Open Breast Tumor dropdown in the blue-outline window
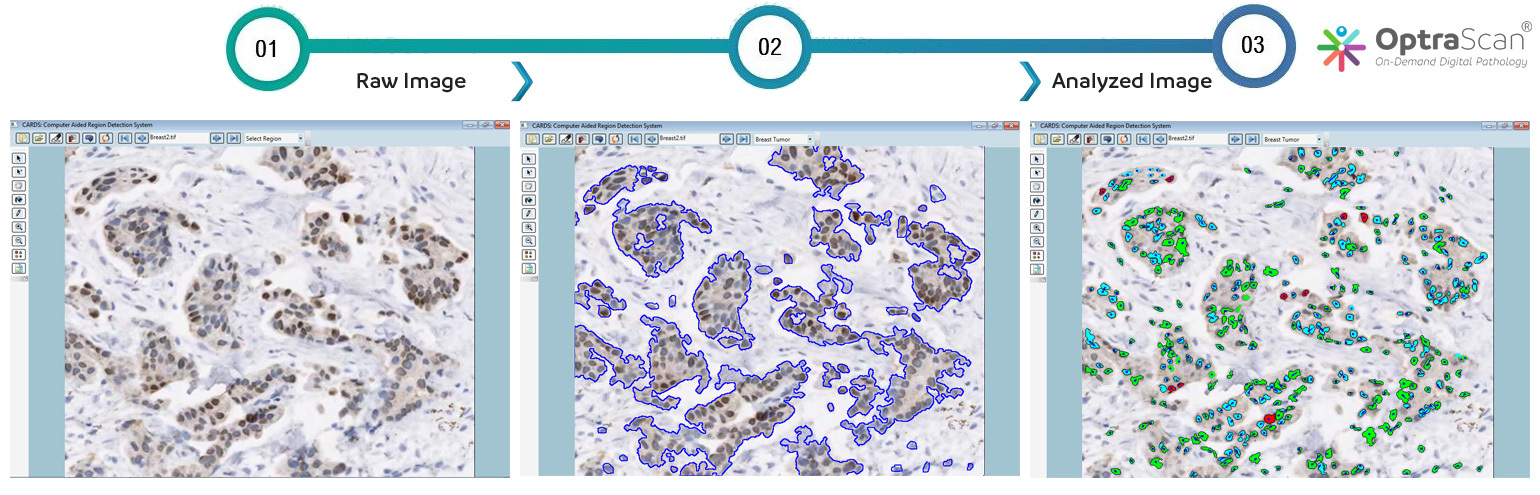1540x495 pixels. (784, 139)
